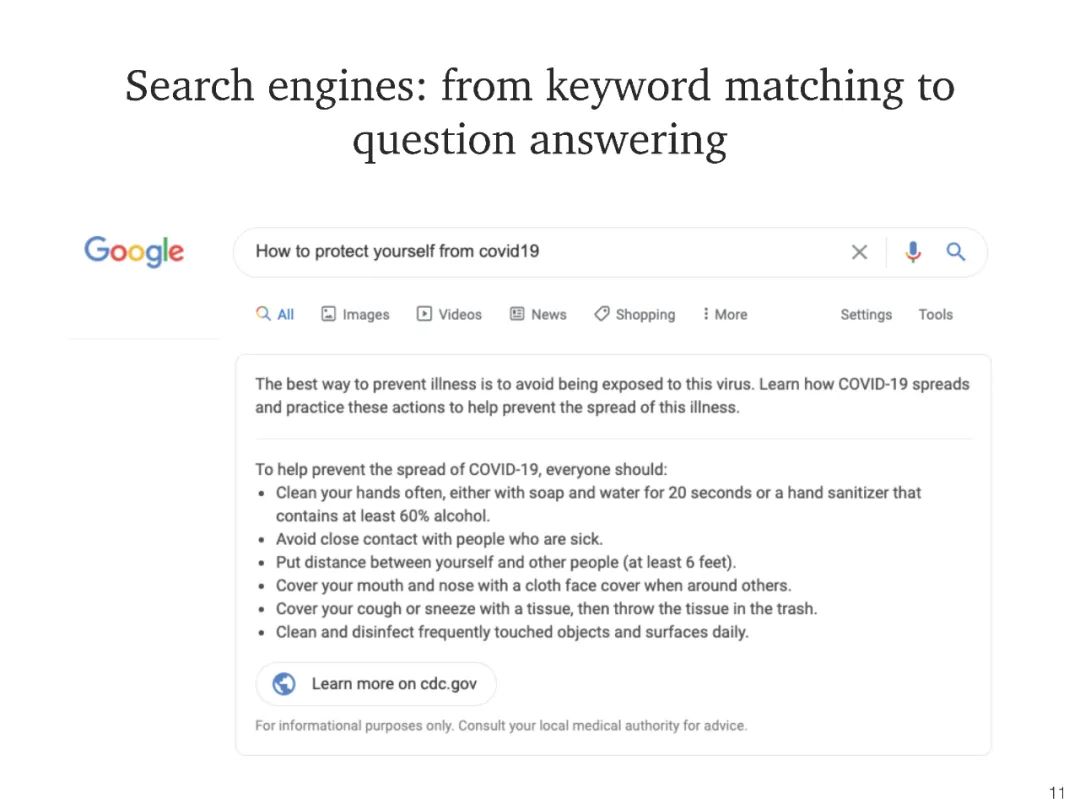Switch to the All results tab
The height and width of the screenshot is (809, 1080).
(276, 314)
